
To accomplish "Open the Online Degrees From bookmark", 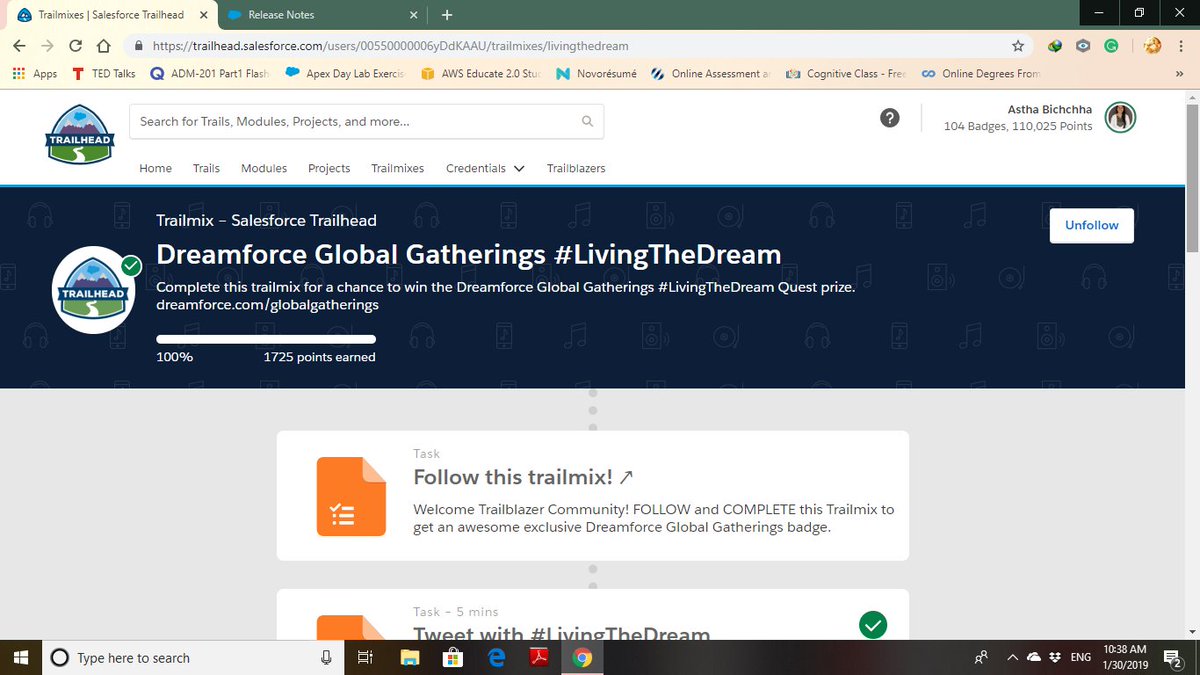I will click(x=981, y=74).
